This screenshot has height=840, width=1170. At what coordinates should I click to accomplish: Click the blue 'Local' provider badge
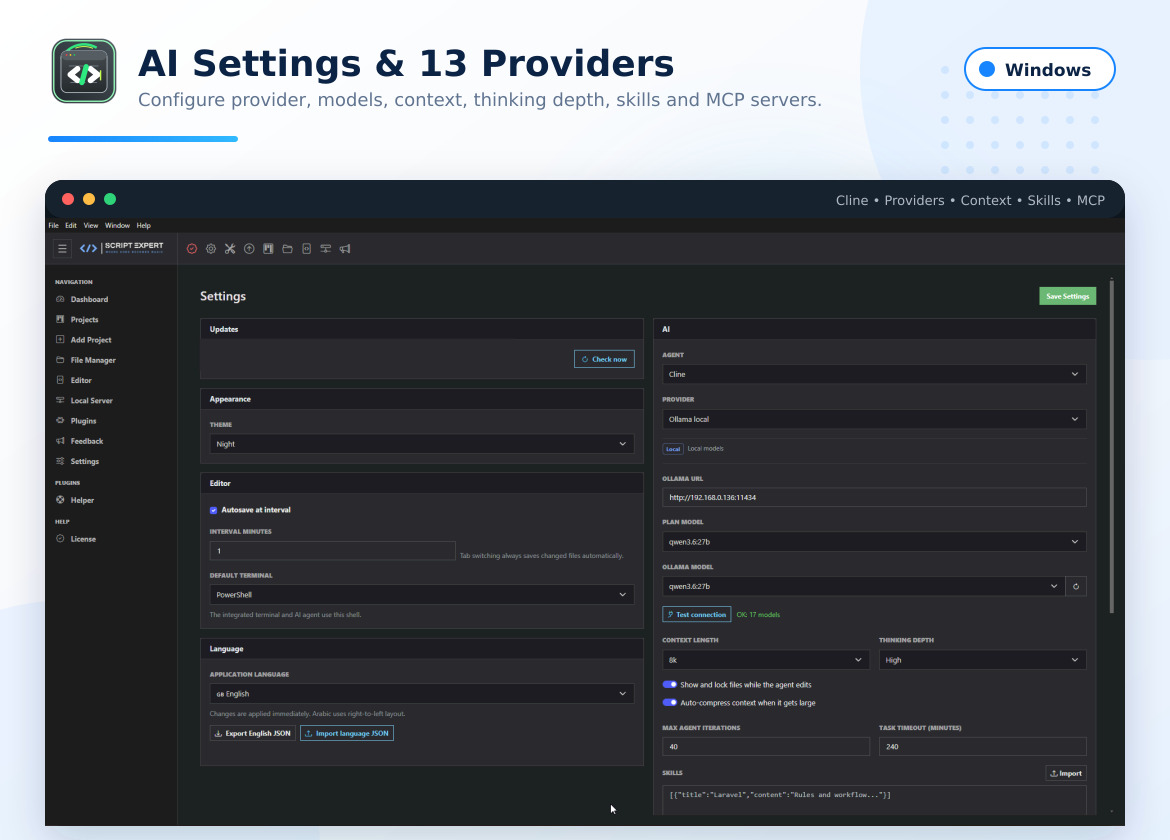673,449
